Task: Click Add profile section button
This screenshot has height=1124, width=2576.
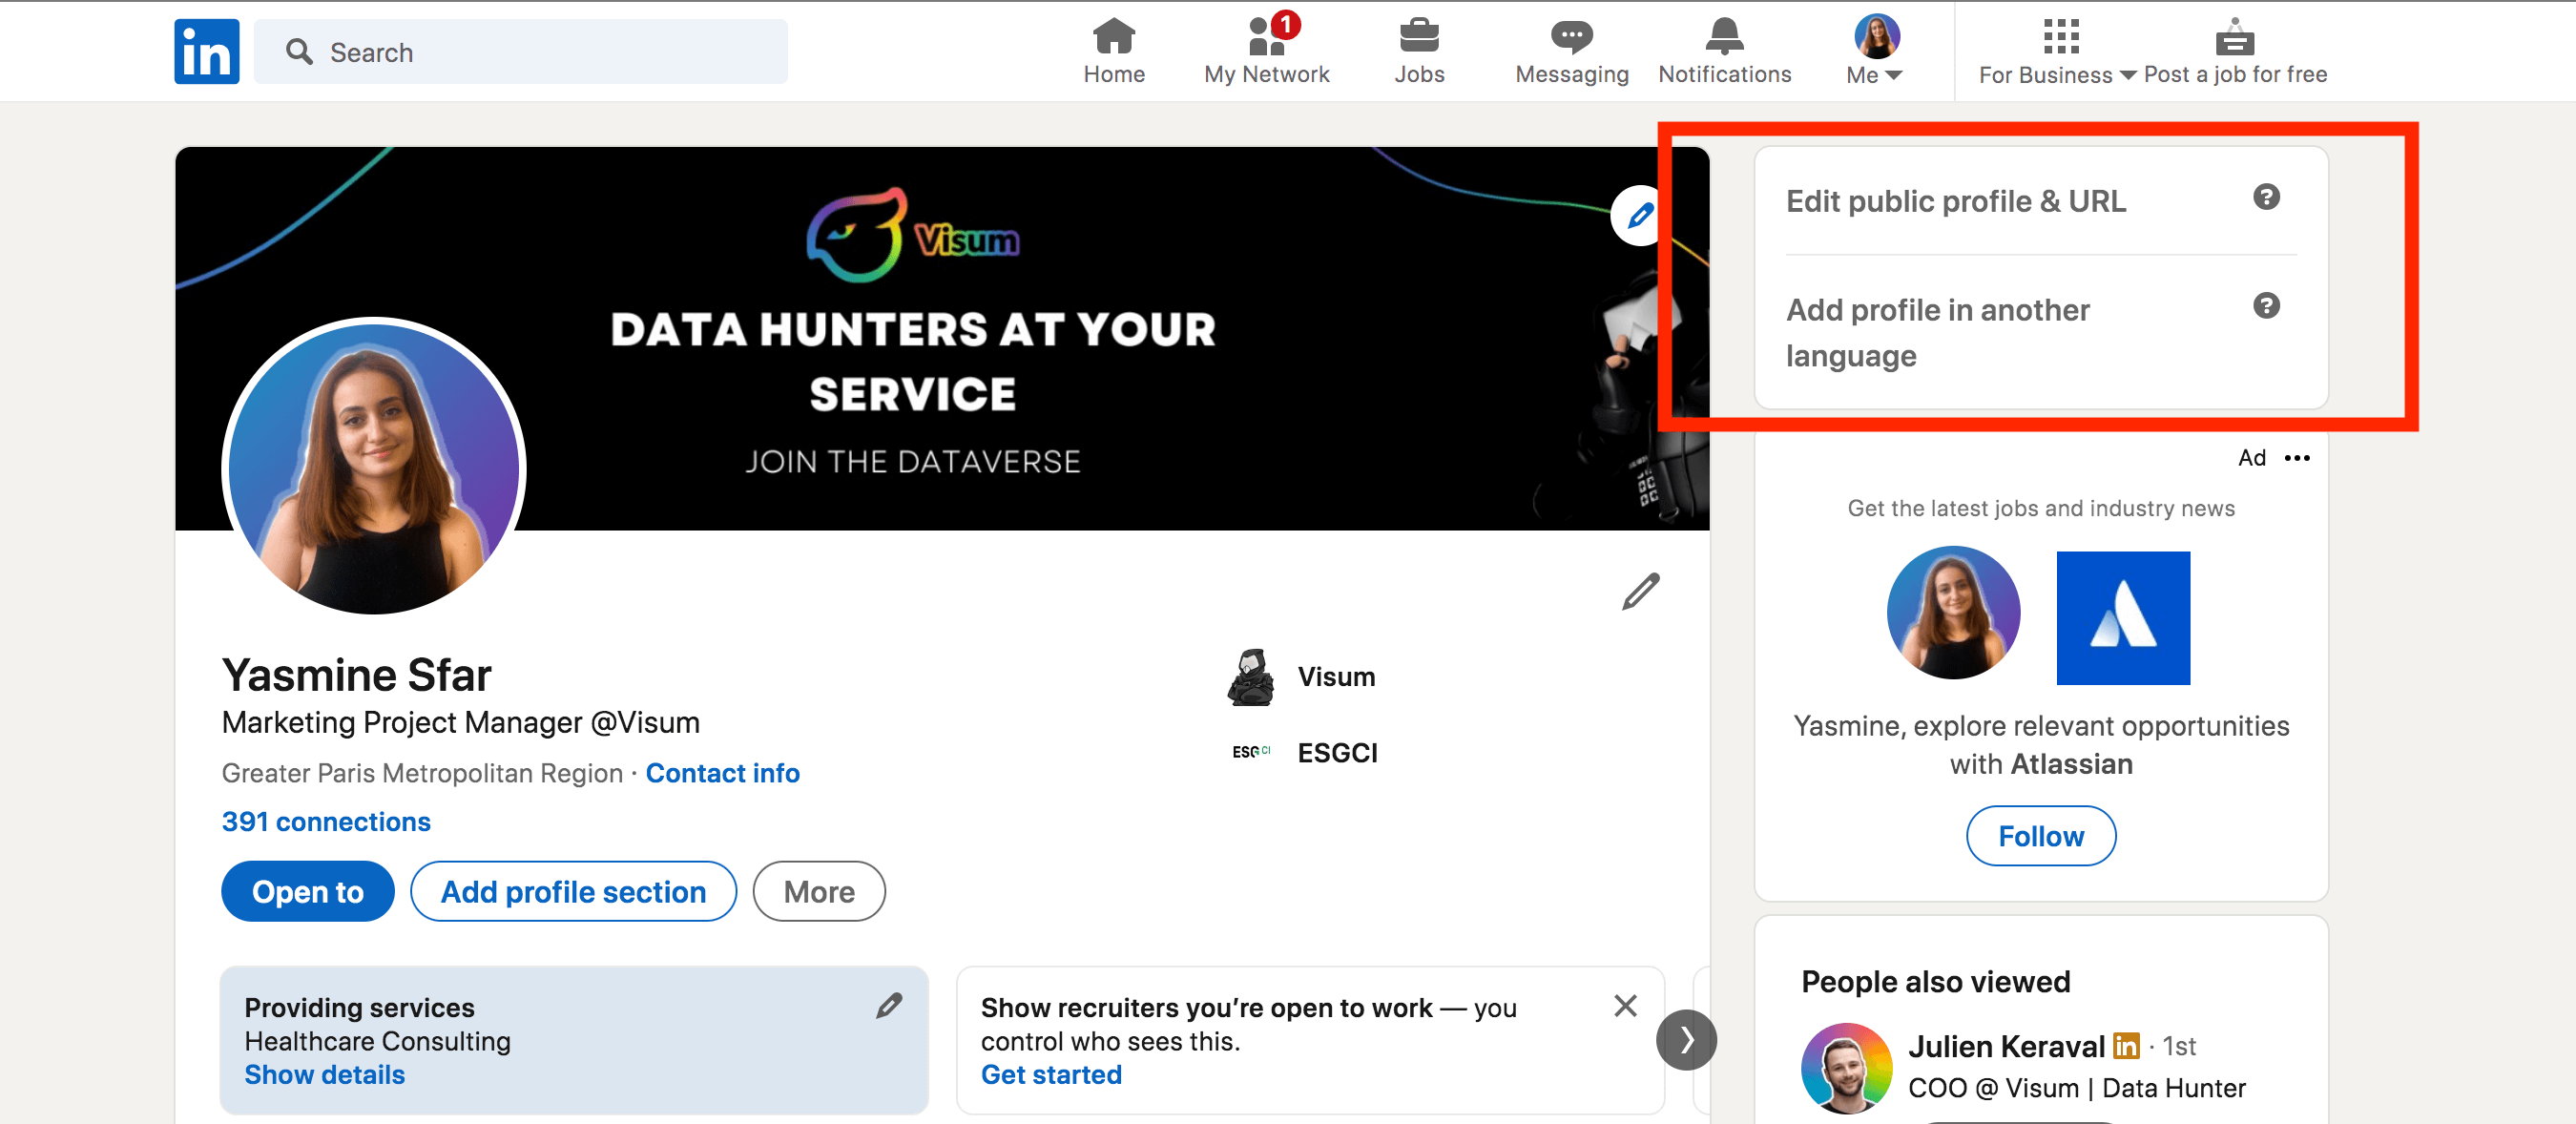Action: (573, 891)
